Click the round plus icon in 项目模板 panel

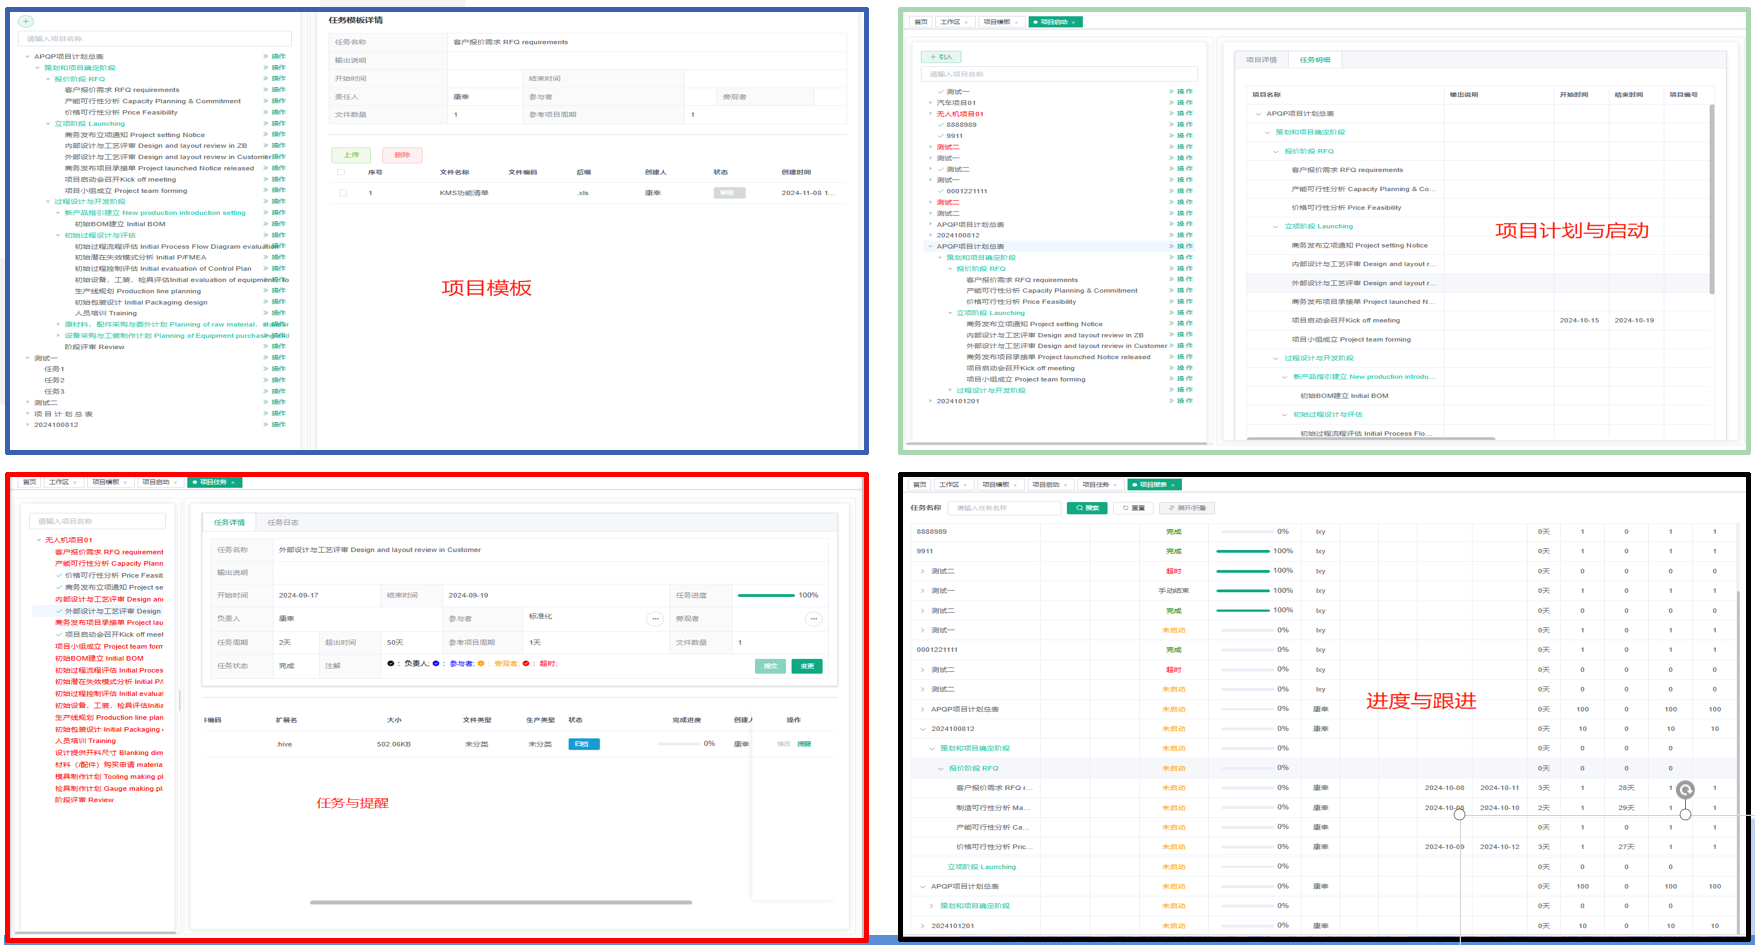pos(26,21)
